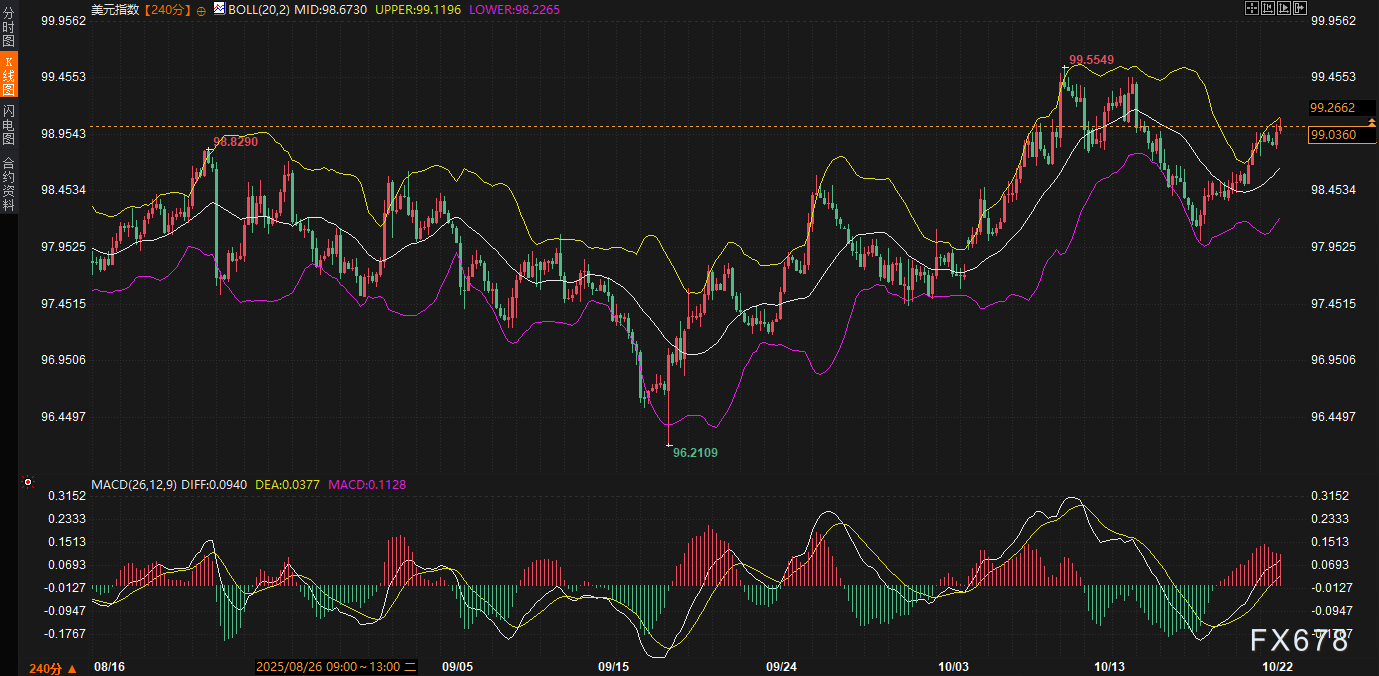1379x676 pixels.
Task: Click the second top-right chart scale icon
Action: [x=1267, y=8]
